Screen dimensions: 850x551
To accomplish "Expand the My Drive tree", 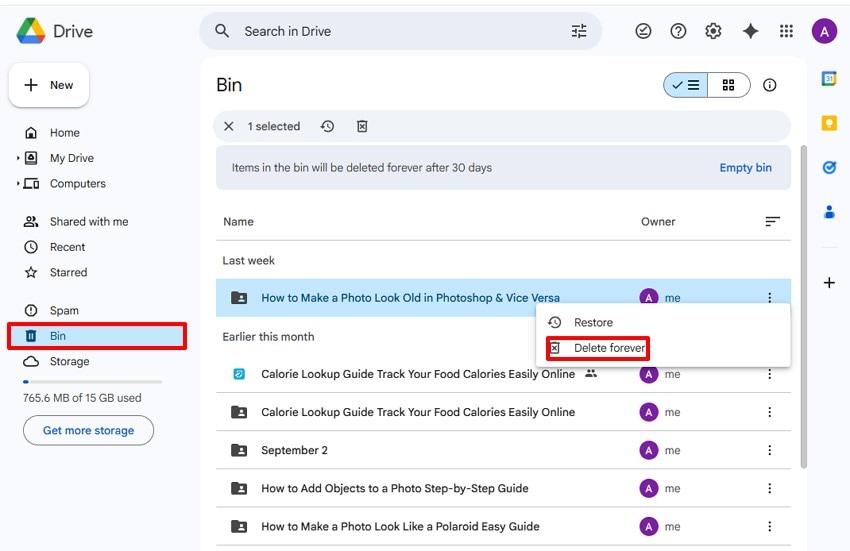I will point(18,158).
